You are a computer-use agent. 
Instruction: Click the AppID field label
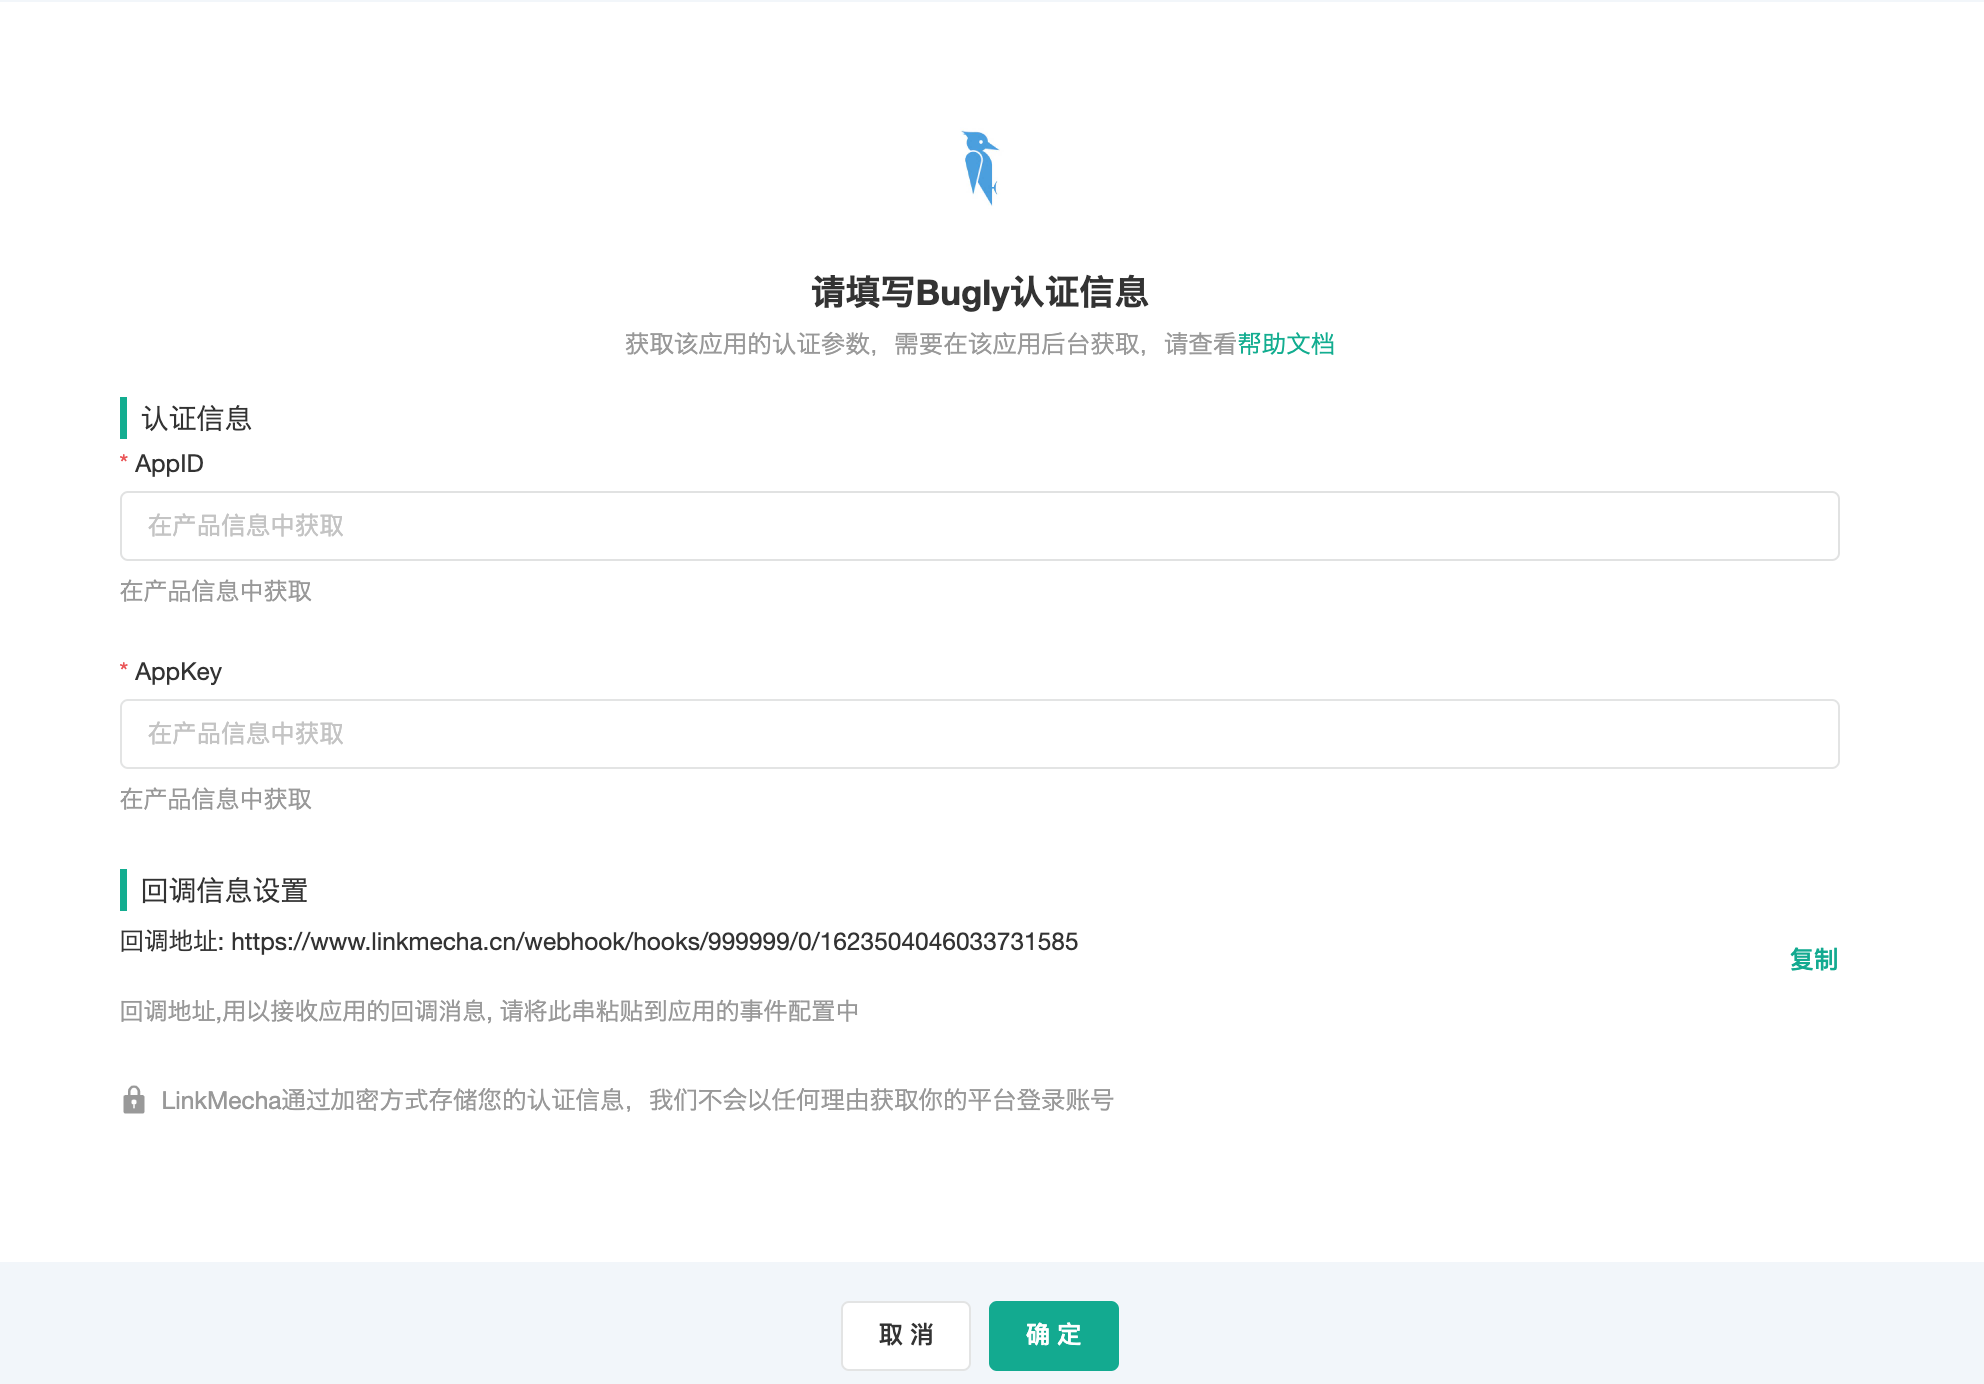pos(169,464)
